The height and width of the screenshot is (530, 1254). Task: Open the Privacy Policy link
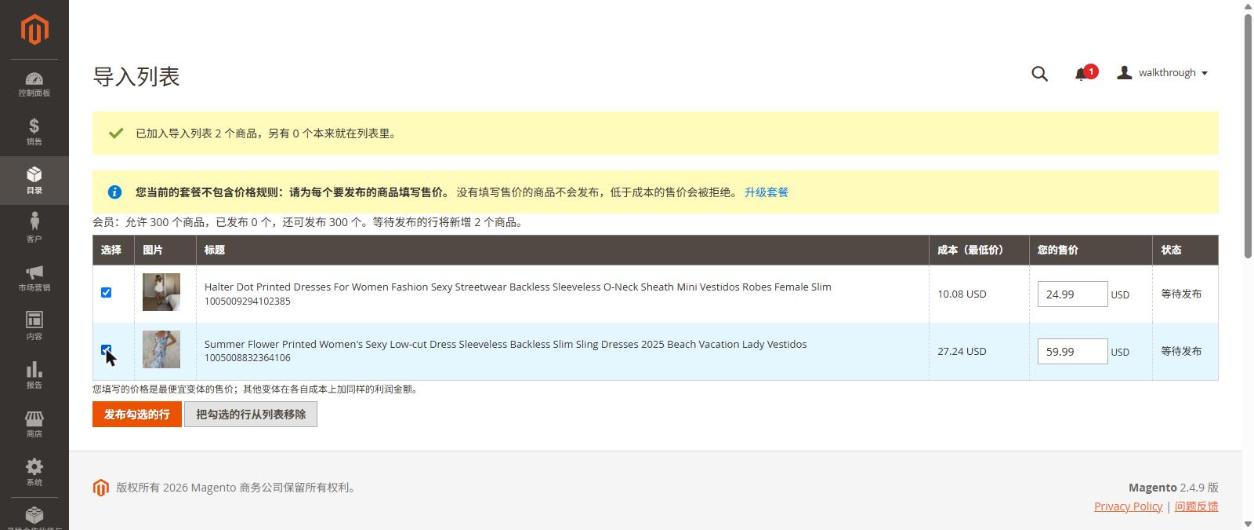pos(1128,506)
